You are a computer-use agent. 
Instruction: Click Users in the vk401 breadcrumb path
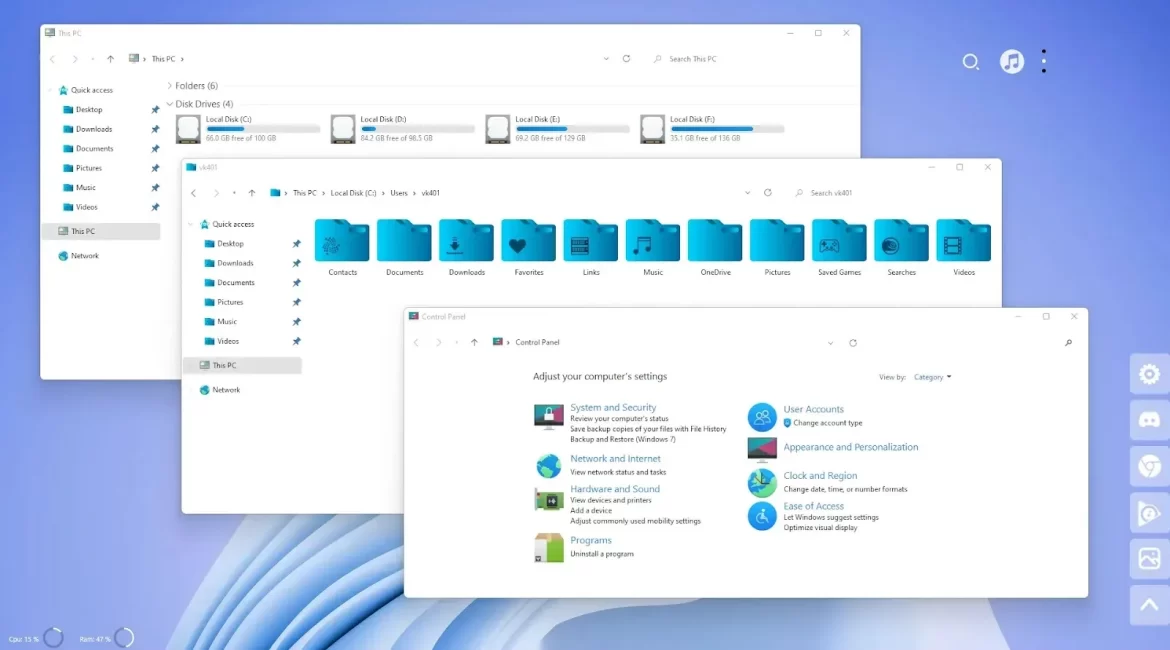click(399, 193)
